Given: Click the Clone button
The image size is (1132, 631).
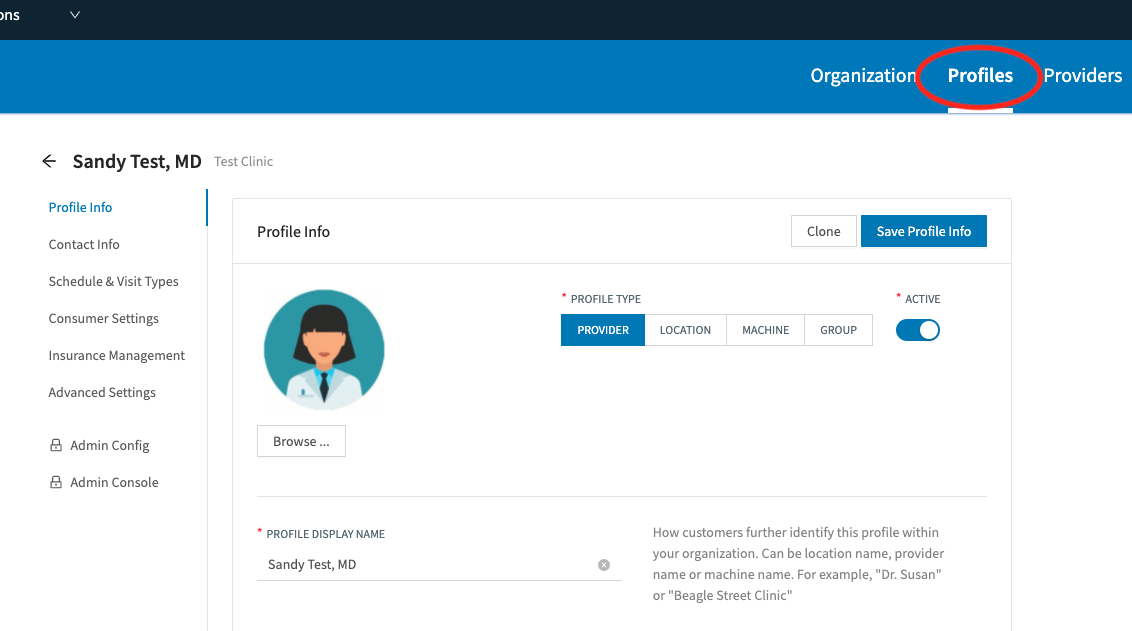Looking at the screenshot, I should click(824, 231).
